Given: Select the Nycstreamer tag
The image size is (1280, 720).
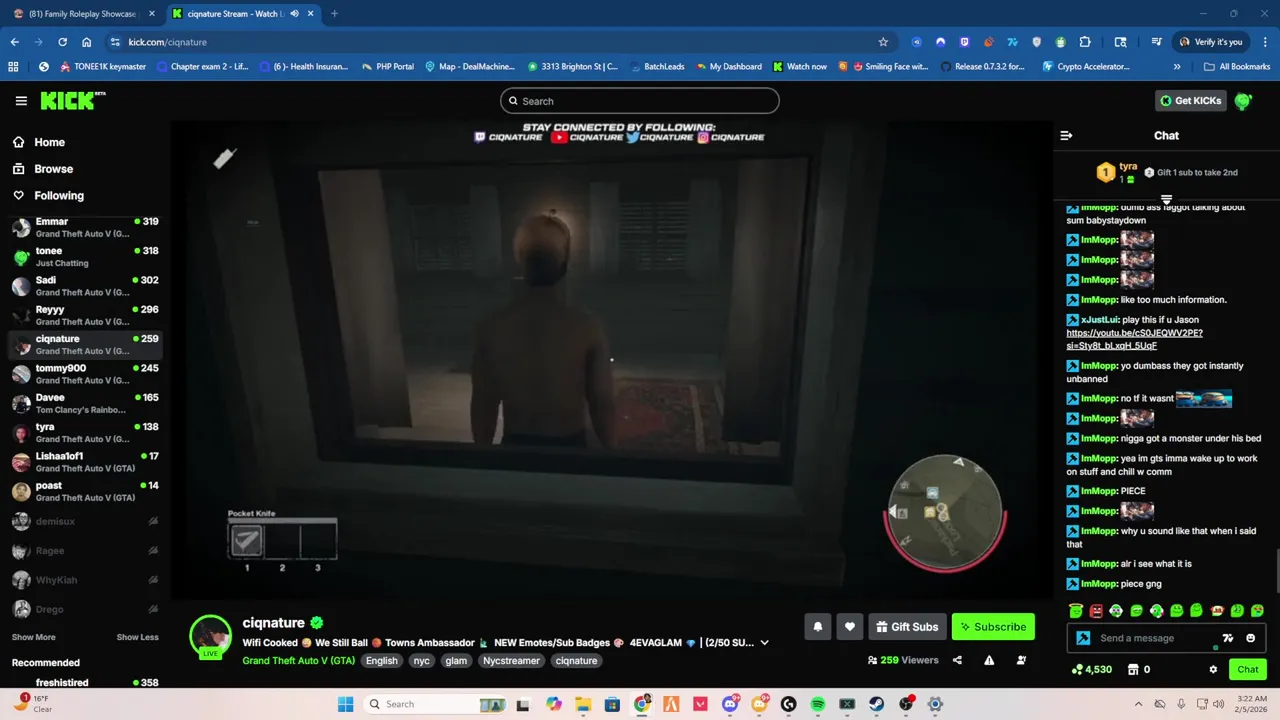Looking at the screenshot, I should click(511, 661).
